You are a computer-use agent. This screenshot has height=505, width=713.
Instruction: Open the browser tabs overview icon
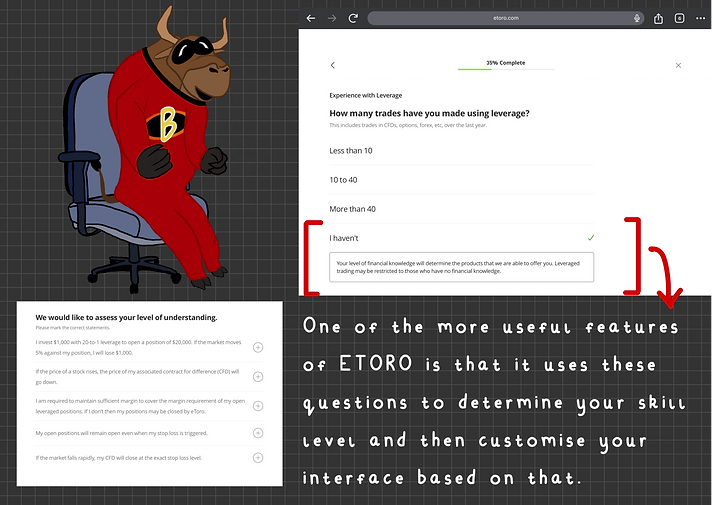coord(679,18)
